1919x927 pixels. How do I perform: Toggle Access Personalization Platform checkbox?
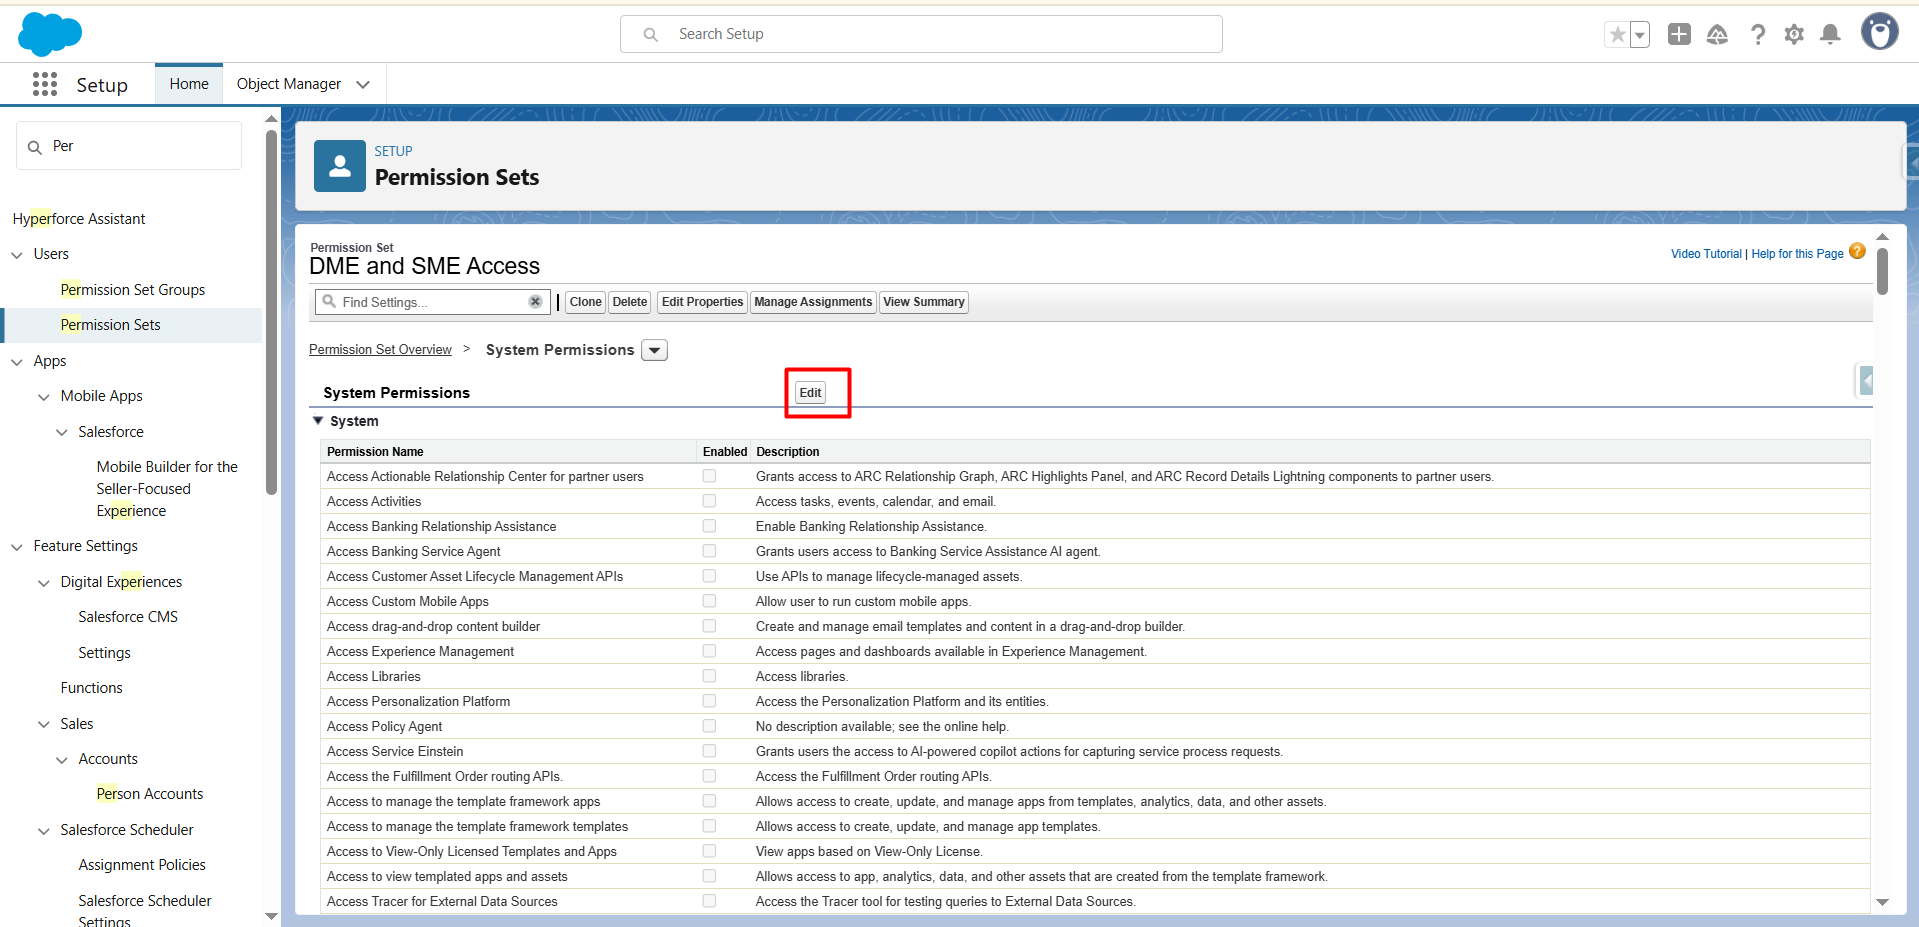[709, 701]
